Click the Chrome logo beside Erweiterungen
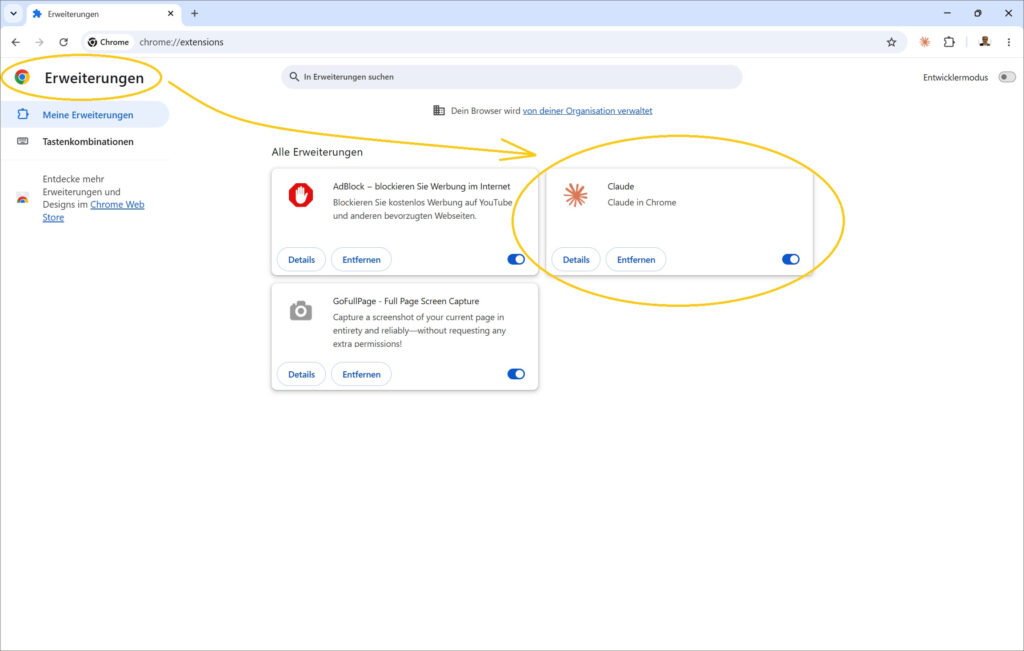The width and height of the screenshot is (1024, 651). 22,77
